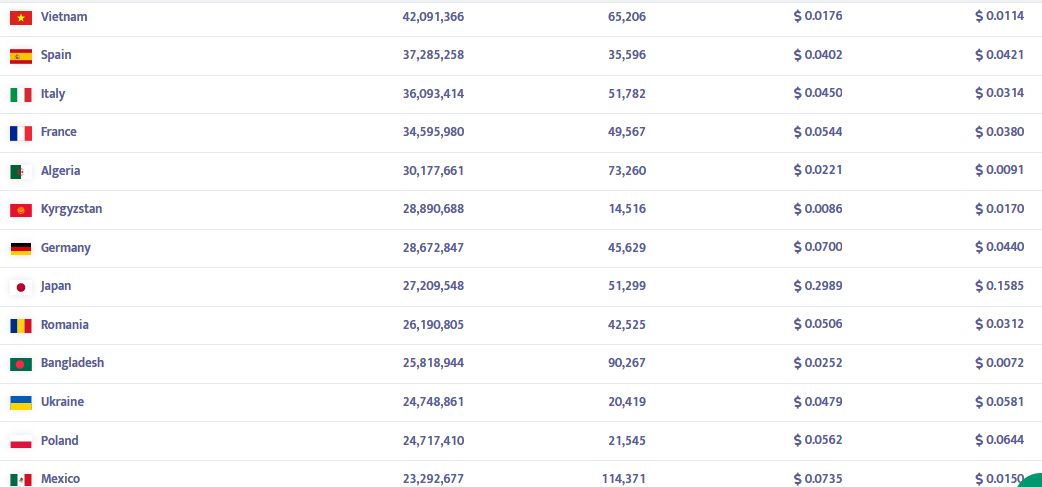Screen dimensions: 1042x487
Task: Open the Poland country link
Action: pyautogui.click(x=59, y=441)
